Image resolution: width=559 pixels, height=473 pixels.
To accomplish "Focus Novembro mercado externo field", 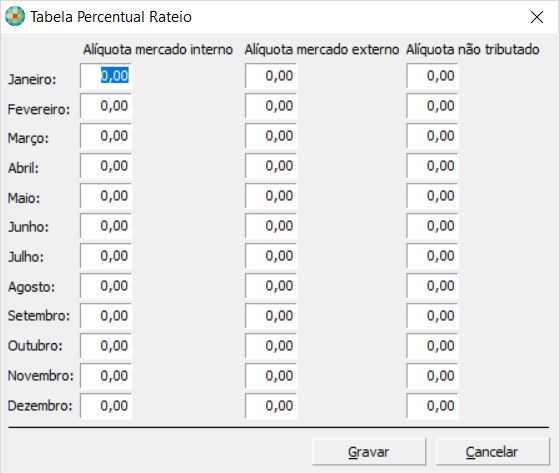I will click(271, 375).
